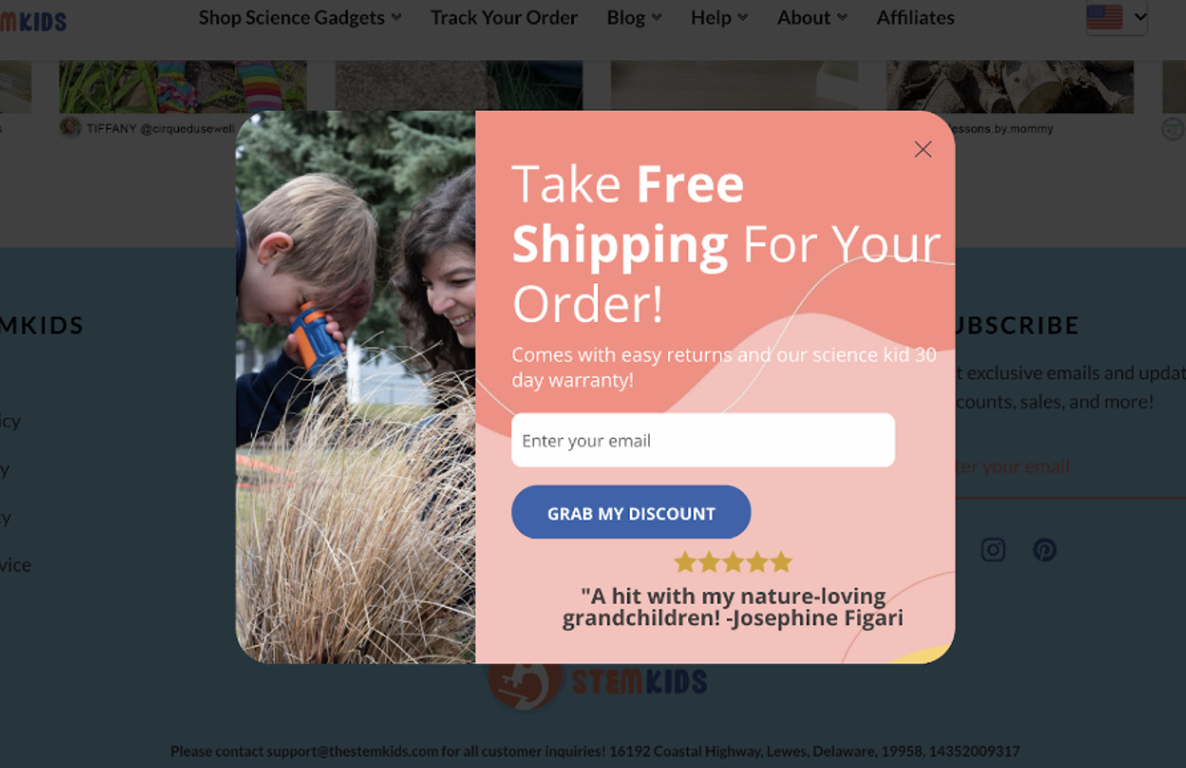Open Track Your Order page
This screenshot has width=1186, height=768.
click(504, 17)
